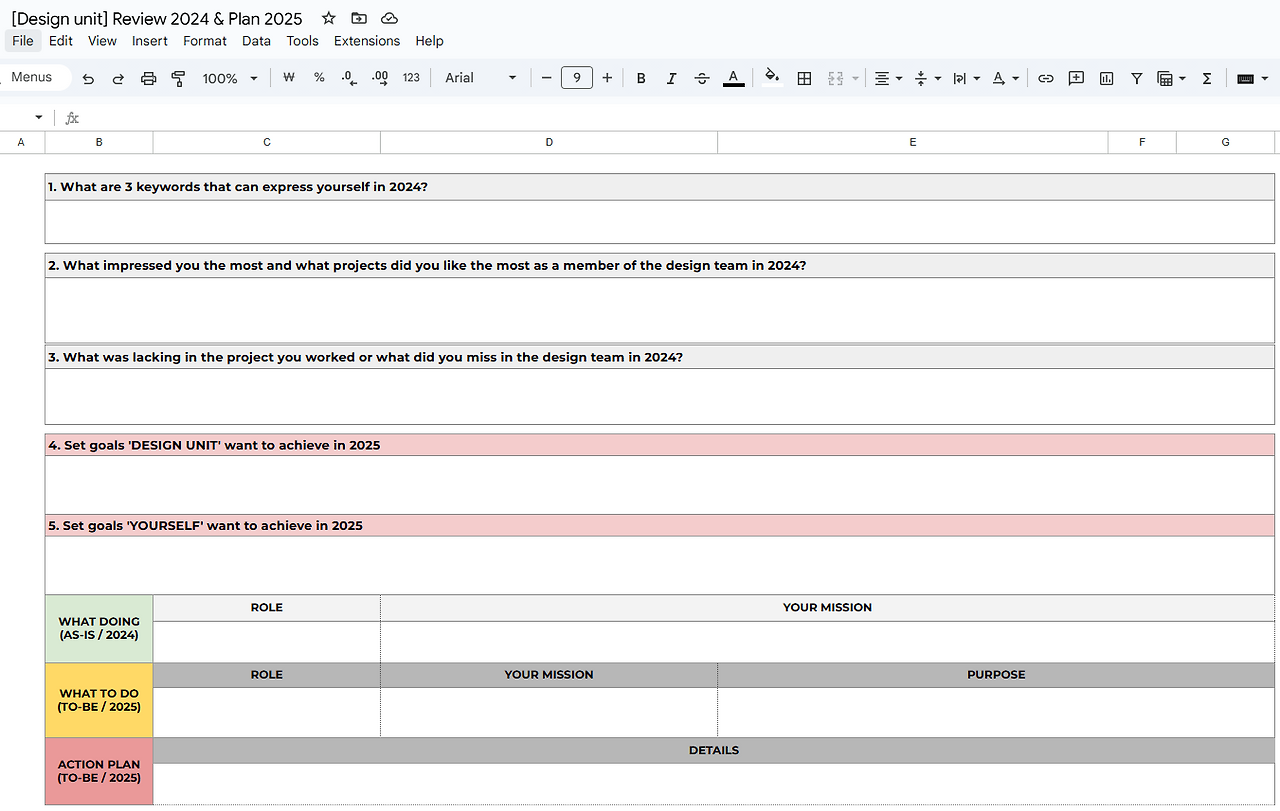Select the paint format roller icon
This screenshot has width=1280, height=811.
[x=179, y=78]
